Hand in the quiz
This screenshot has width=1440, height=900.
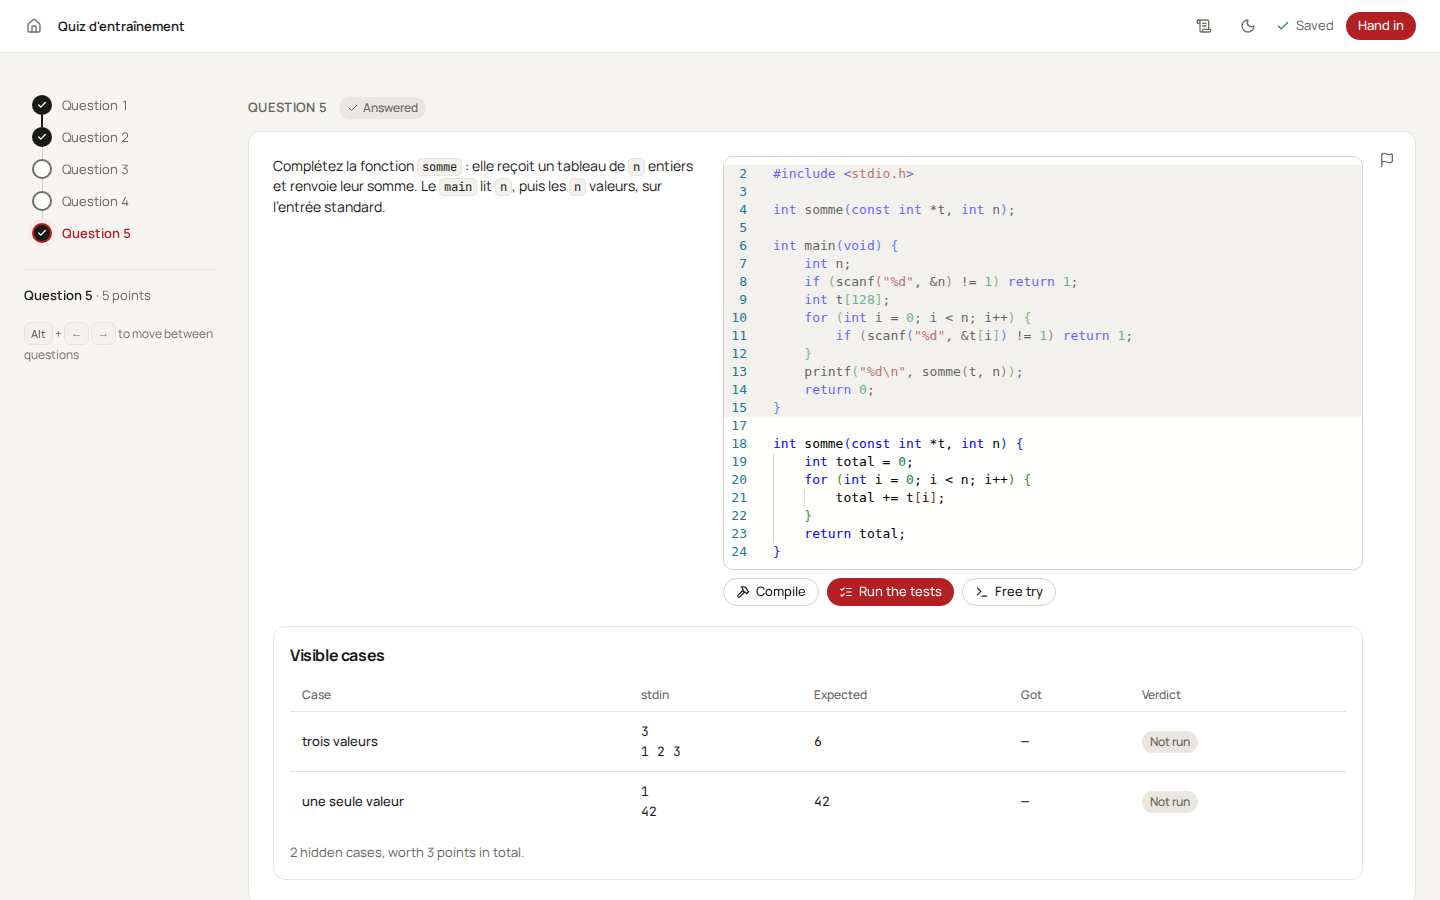click(1380, 26)
